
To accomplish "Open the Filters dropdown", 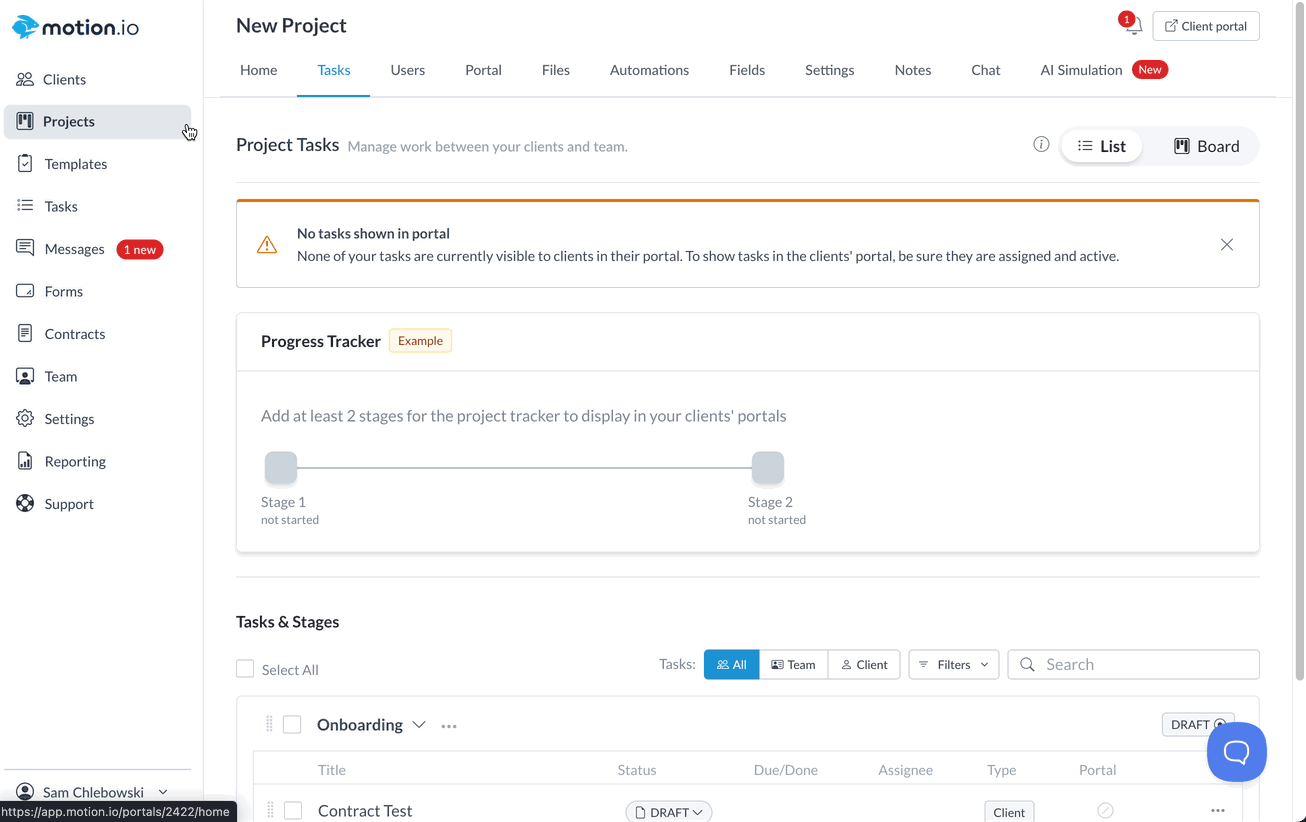I will coord(953,665).
